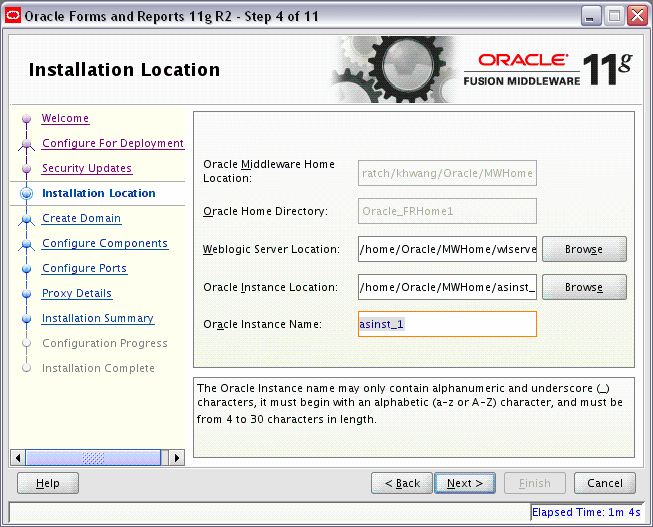This screenshot has width=653, height=527.
Task: Click the Oracle Home Directory field
Action: pos(447,211)
